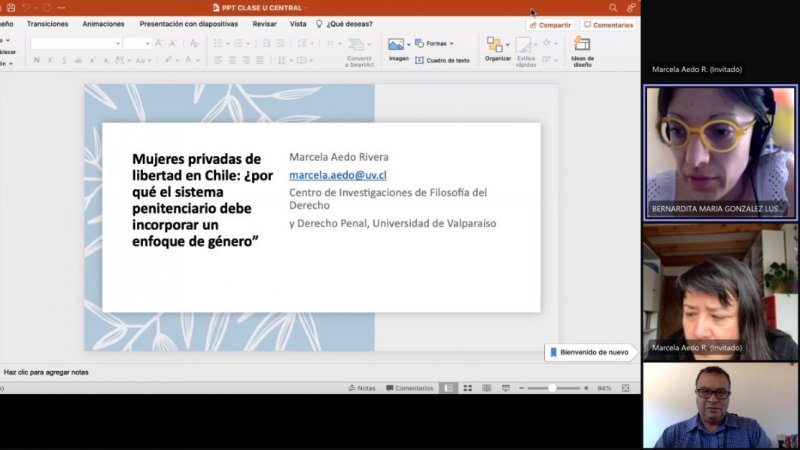This screenshot has width=800, height=450.
Task: Open Ideas de diseño panel
Action: pyautogui.click(x=582, y=45)
